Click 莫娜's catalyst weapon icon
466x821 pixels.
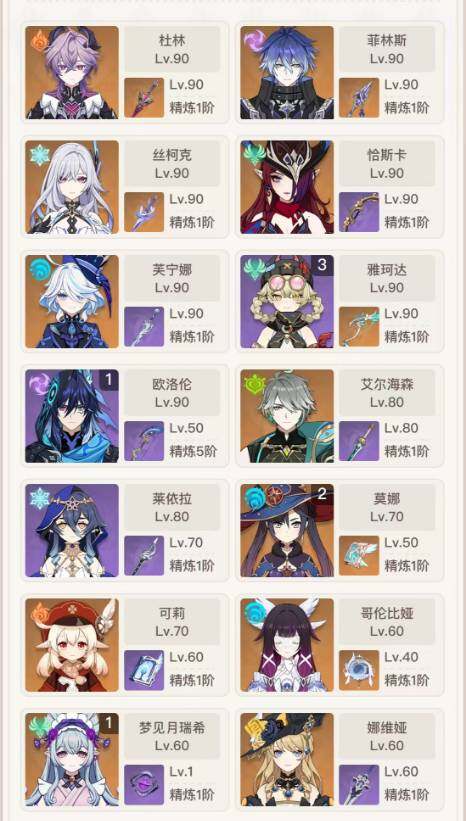click(x=359, y=556)
